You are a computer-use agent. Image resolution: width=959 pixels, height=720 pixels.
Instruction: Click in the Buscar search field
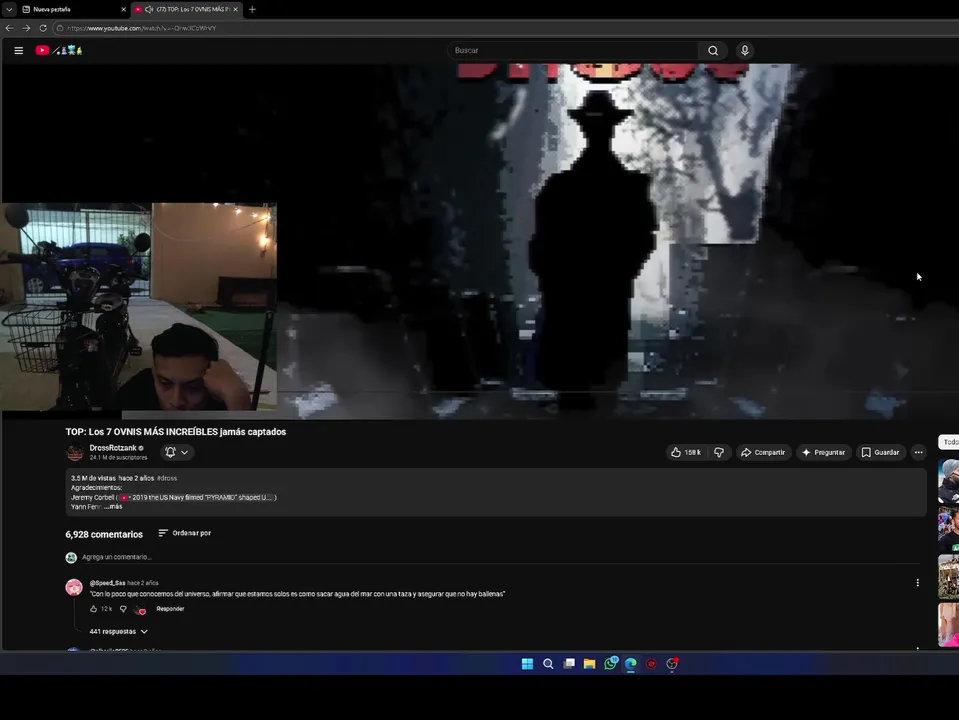click(573, 51)
